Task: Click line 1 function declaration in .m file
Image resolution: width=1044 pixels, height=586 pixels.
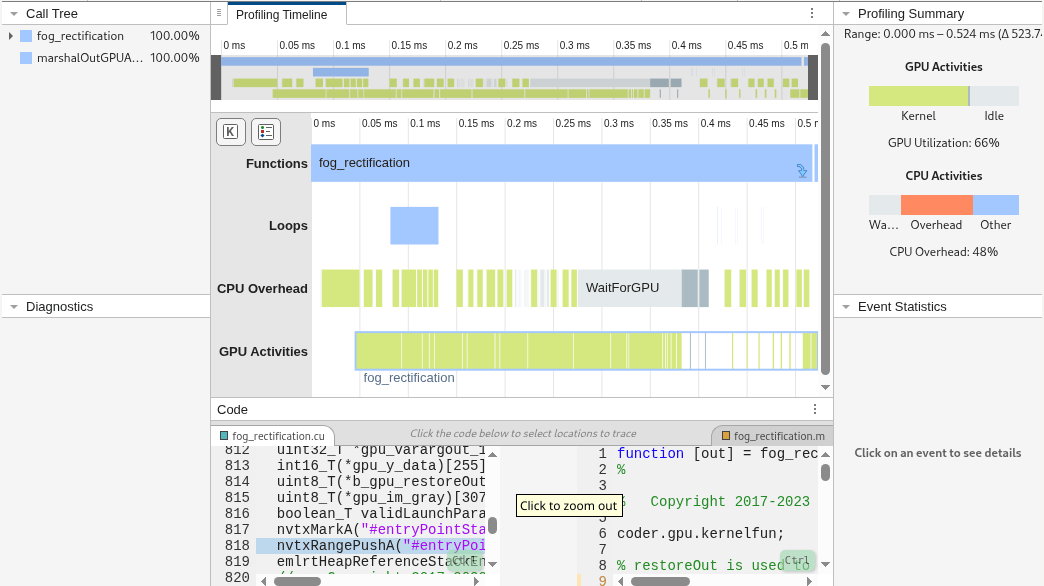Action: 717,453
